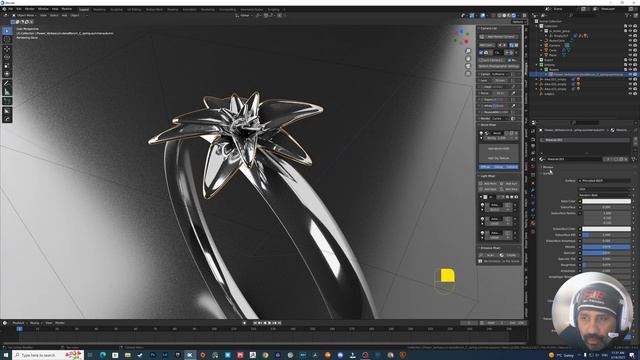Open Material properties tab icon
Image resolution: width=640 pixels, height=360 pixels.
pos(533,224)
